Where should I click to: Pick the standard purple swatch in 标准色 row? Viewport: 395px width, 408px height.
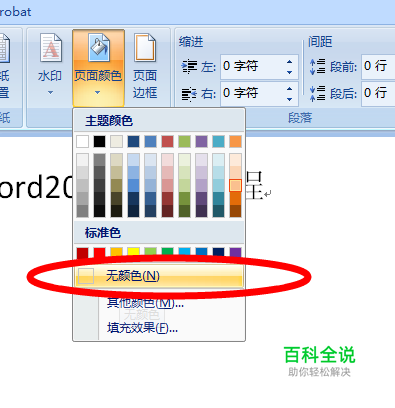[x=235, y=253]
